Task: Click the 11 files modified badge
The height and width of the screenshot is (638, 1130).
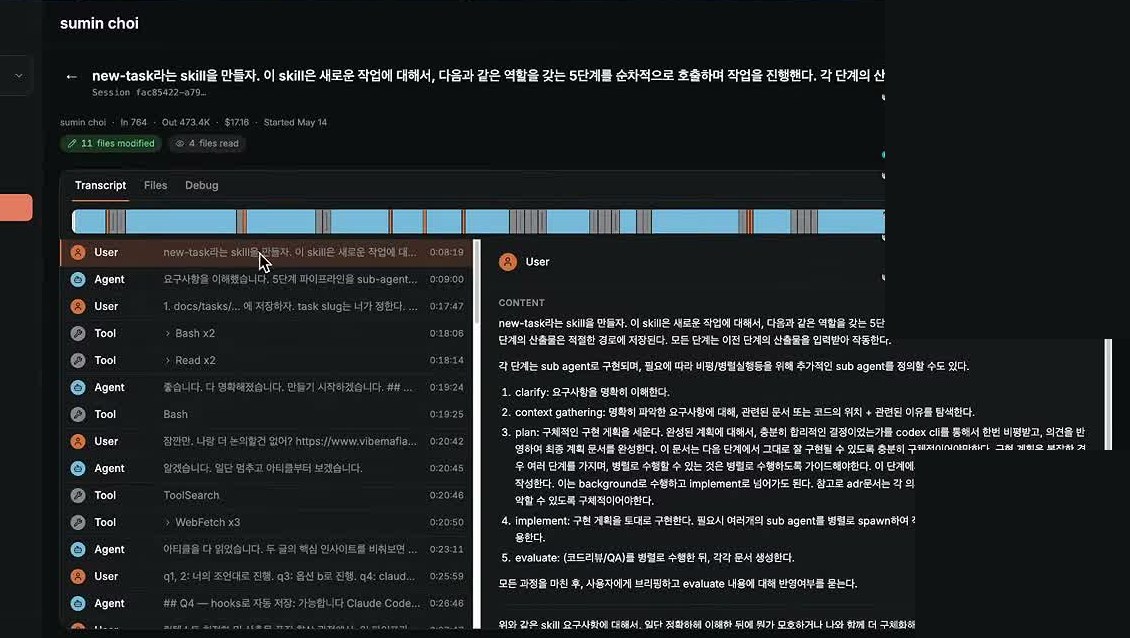Action: coord(111,143)
